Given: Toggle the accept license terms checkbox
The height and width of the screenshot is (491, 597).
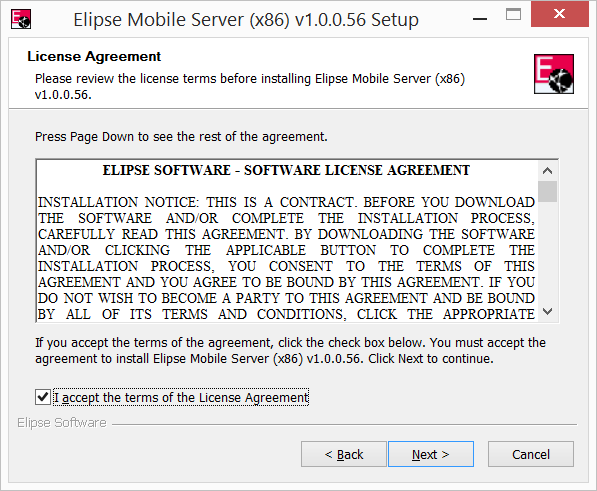Looking at the screenshot, I should pyautogui.click(x=43, y=397).
